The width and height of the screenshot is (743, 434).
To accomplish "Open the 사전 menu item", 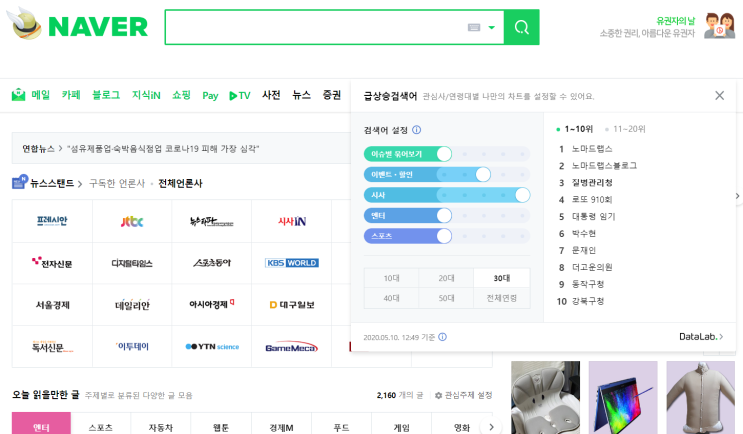I will 272,95.
